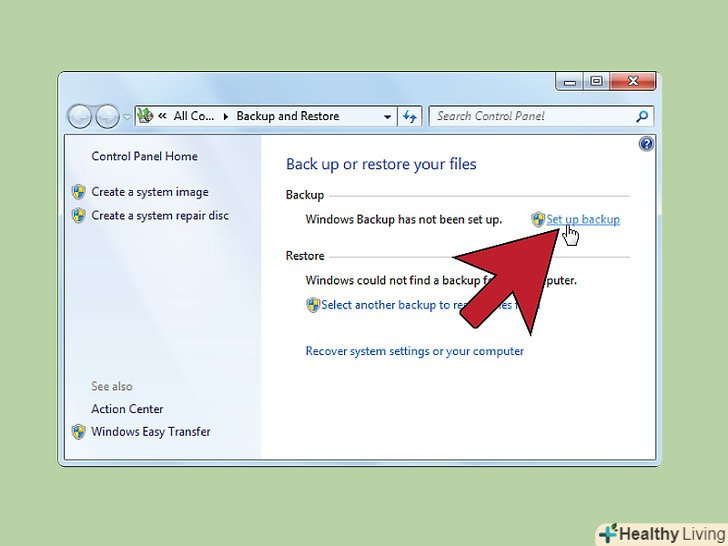This screenshot has width=728, height=546.
Task: Click 'Windows Backup has not been set up.' text
Action: (403, 220)
